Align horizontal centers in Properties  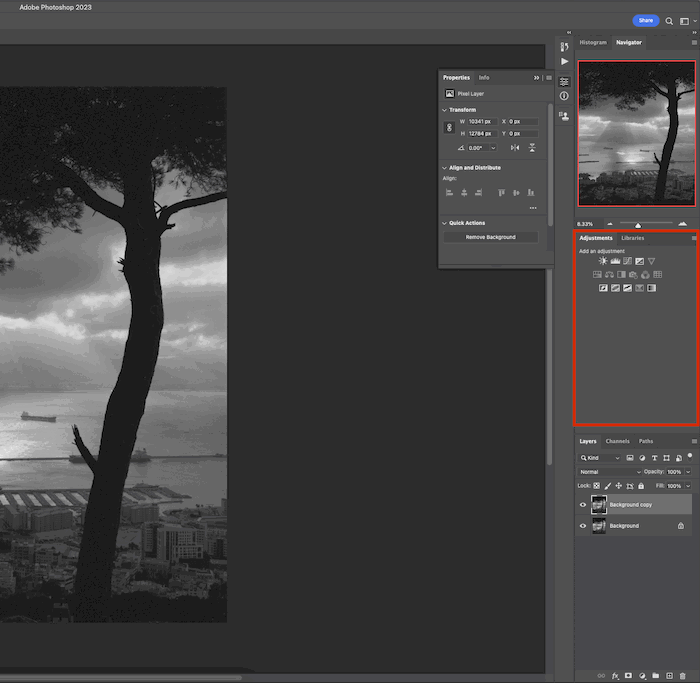464,192
